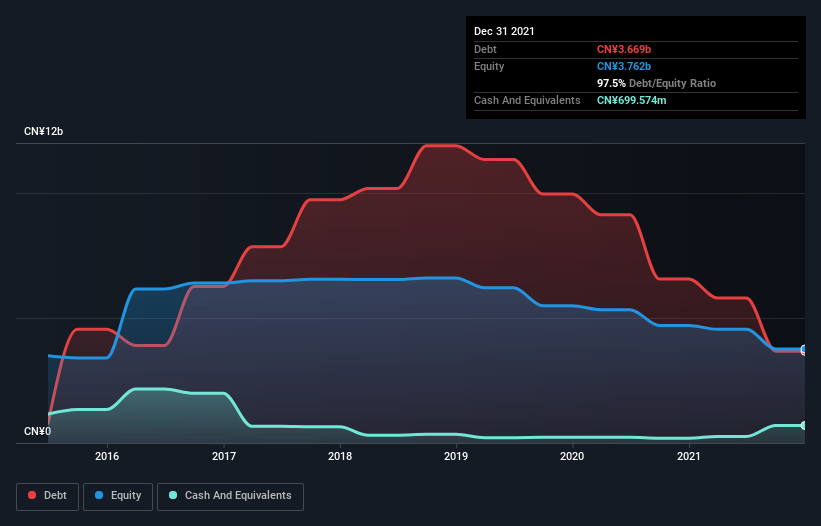The height and width of the screenshot is (526, 821).
Task: Click the 2021 x-axis label
Action: pyautogui.click(x=689, y=456)
